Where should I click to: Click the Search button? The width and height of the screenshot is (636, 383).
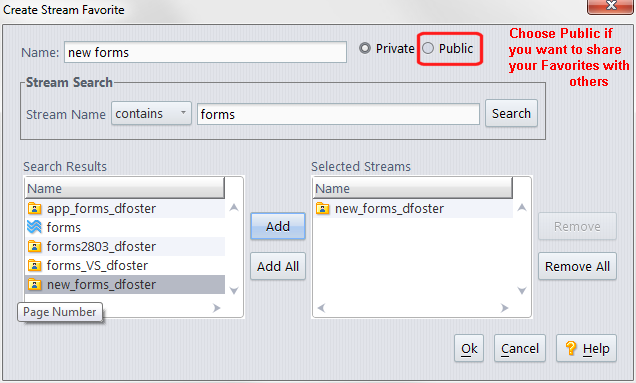click(x=511, y=113)
